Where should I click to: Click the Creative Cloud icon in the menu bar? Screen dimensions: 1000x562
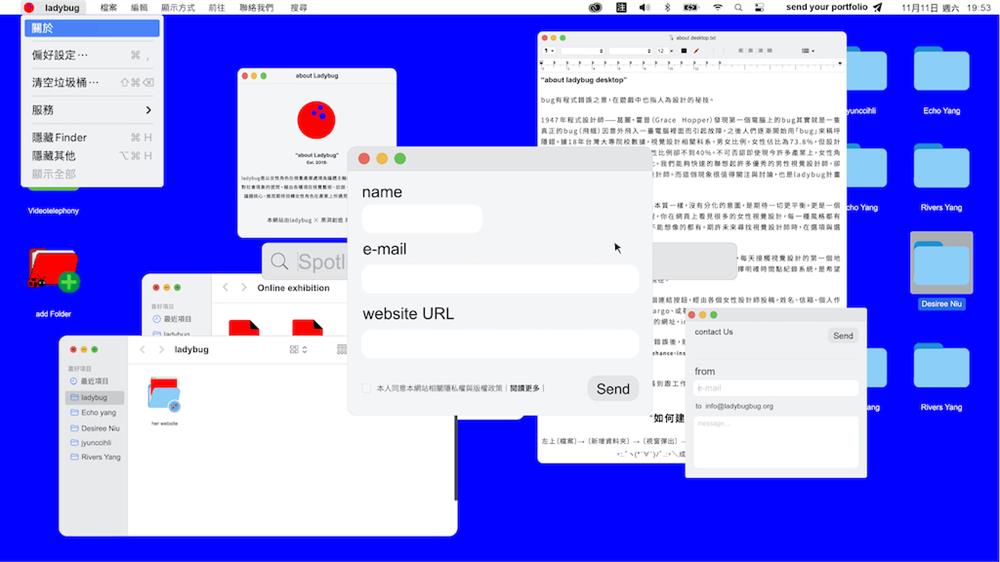point(595,8)
